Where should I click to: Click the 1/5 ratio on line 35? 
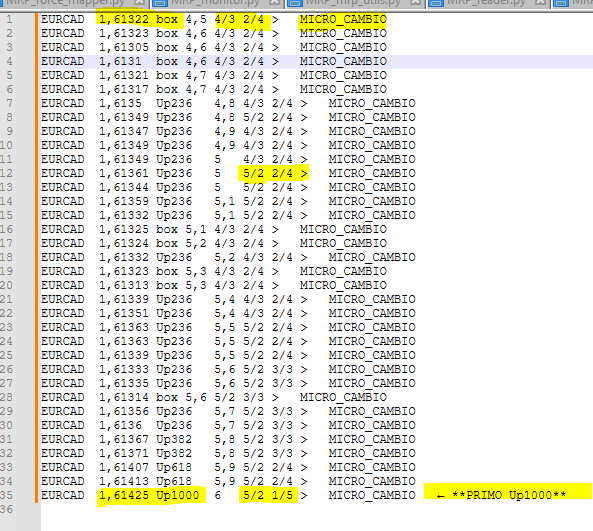pos(282,495)
